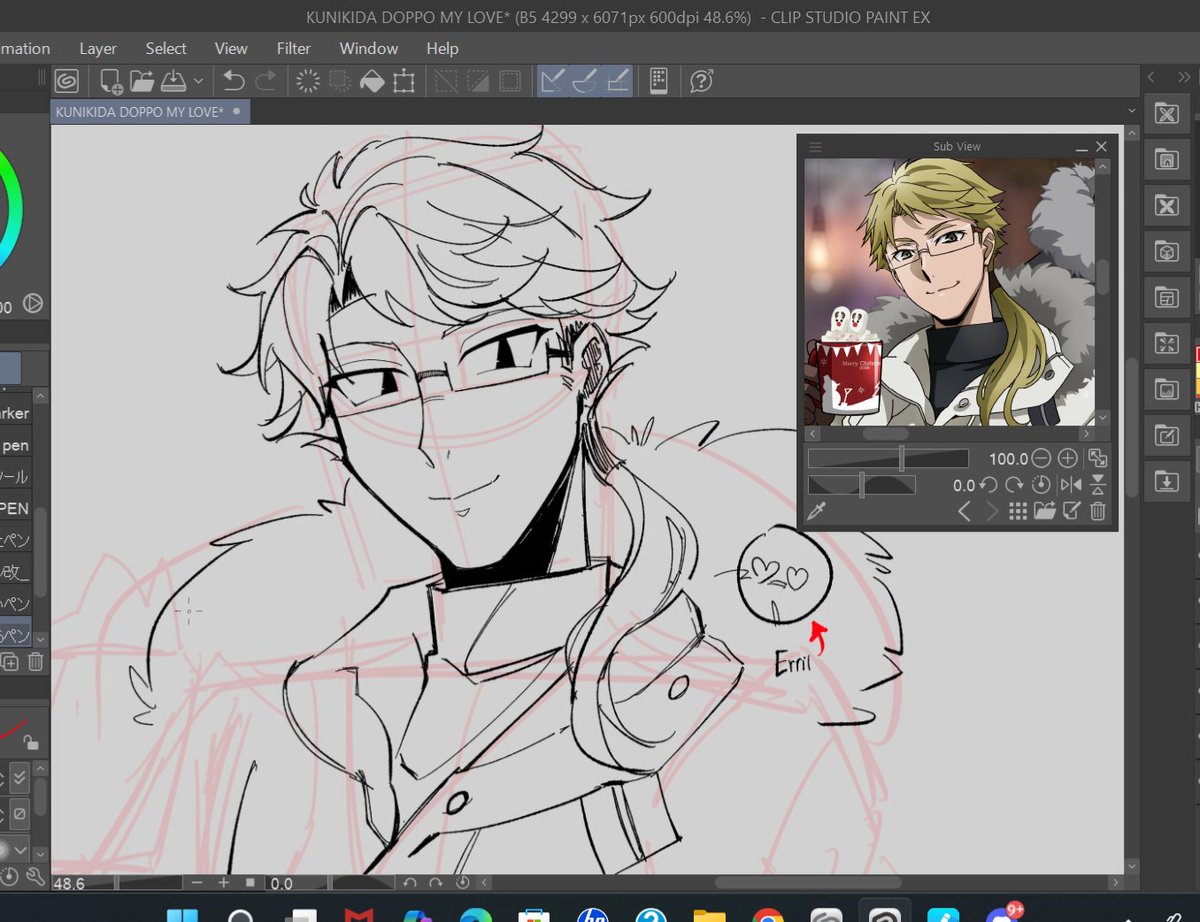Delete the selected sub tool
The image size is (1200, 922).
(x=35, y=661)
